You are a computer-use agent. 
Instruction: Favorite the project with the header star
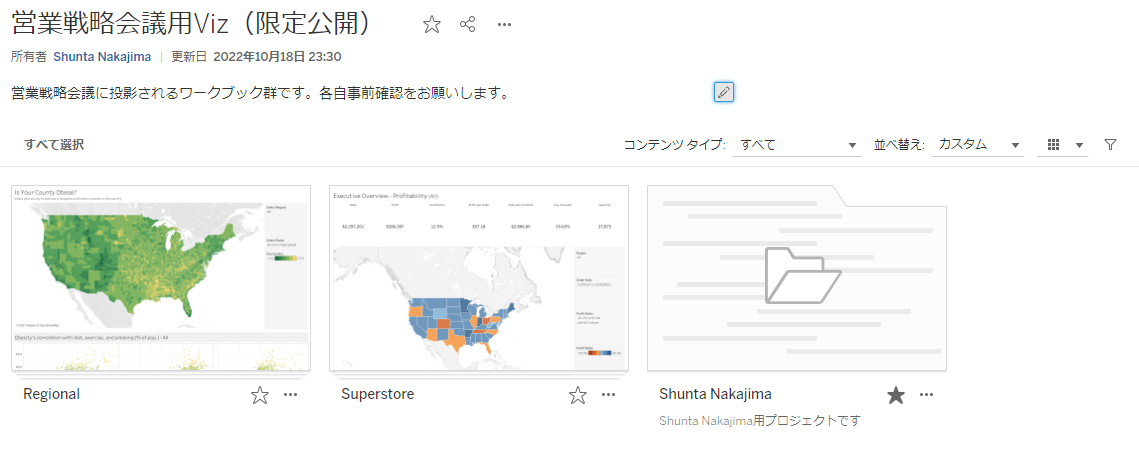point(431,25)
